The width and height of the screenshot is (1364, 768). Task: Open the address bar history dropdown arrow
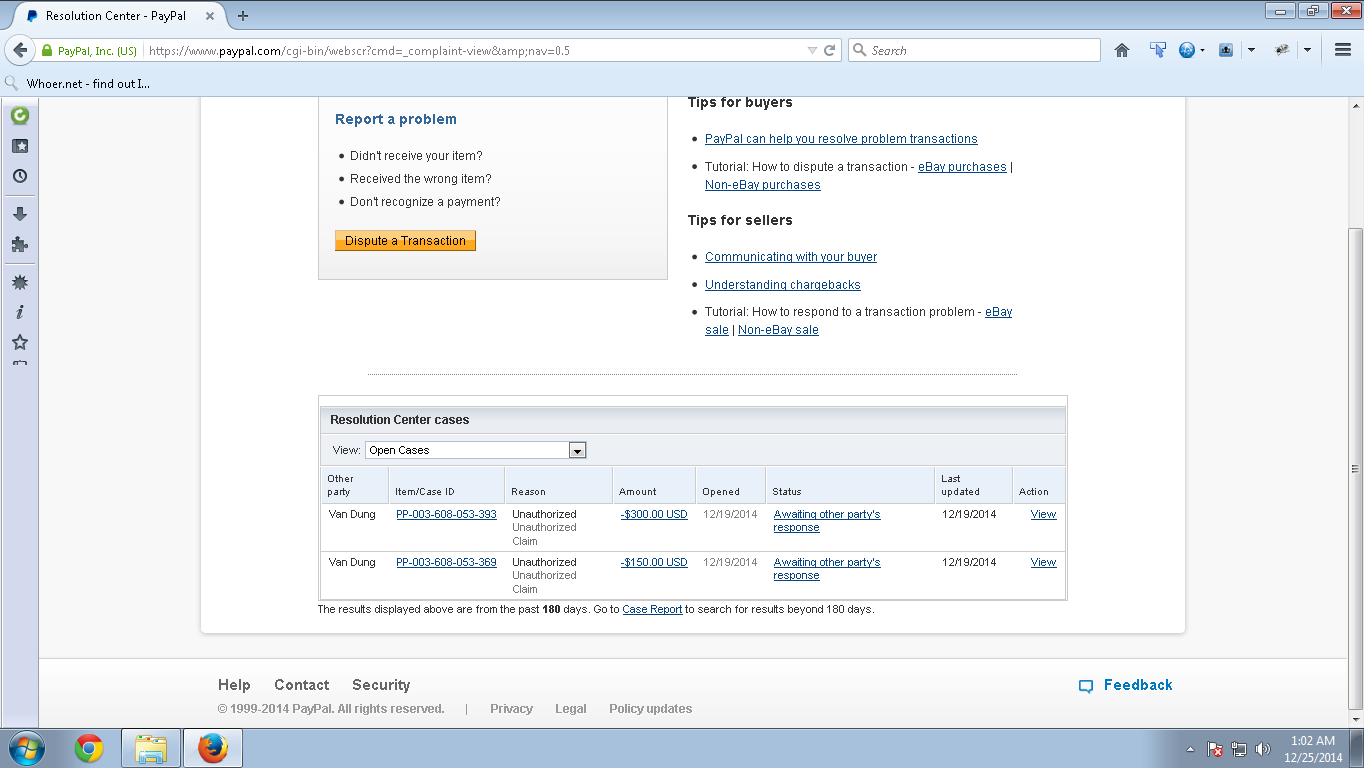click(812, 50)
